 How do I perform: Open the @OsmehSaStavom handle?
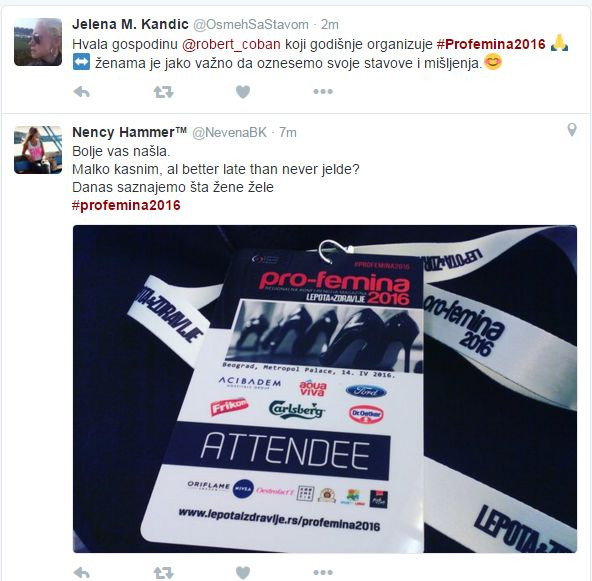pos(251,25)
